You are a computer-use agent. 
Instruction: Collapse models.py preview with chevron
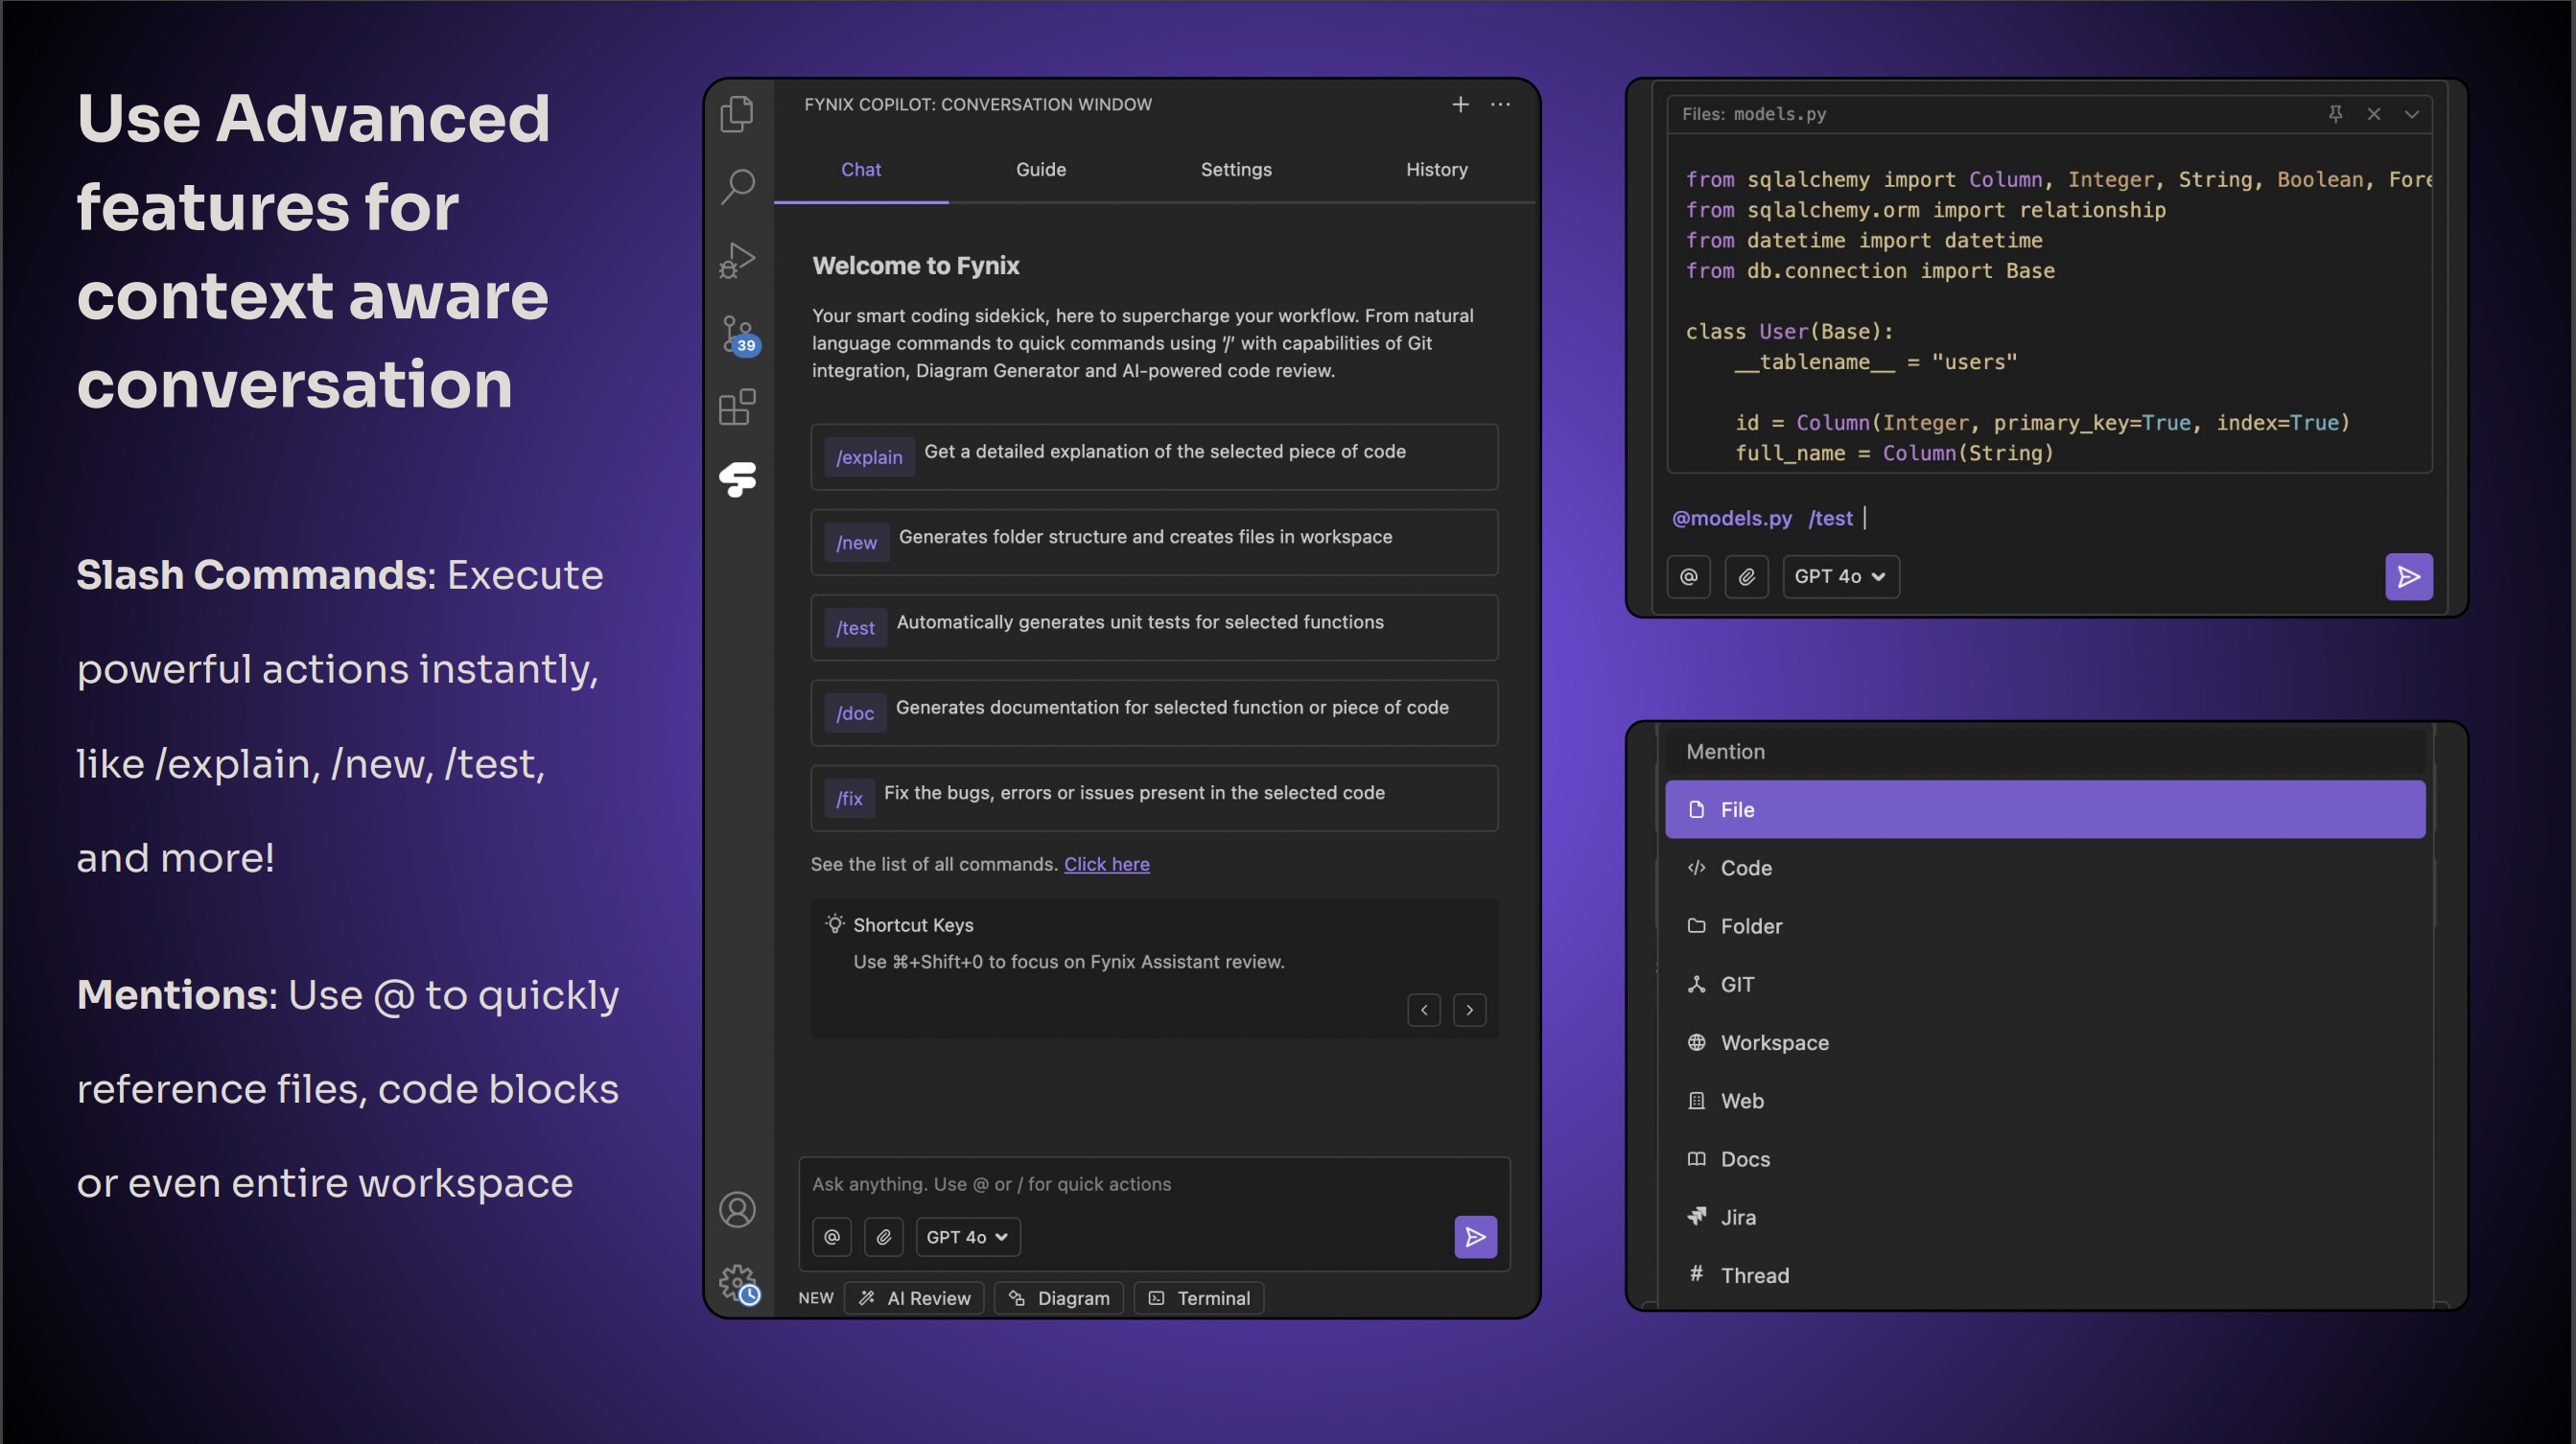tap(2411, 114)
